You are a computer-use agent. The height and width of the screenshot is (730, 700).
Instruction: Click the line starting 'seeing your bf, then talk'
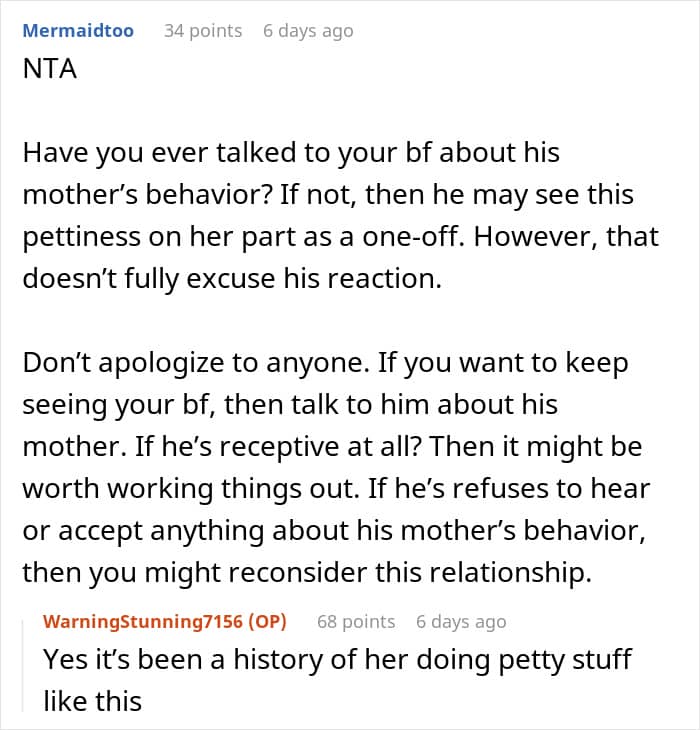click(290, 405)
